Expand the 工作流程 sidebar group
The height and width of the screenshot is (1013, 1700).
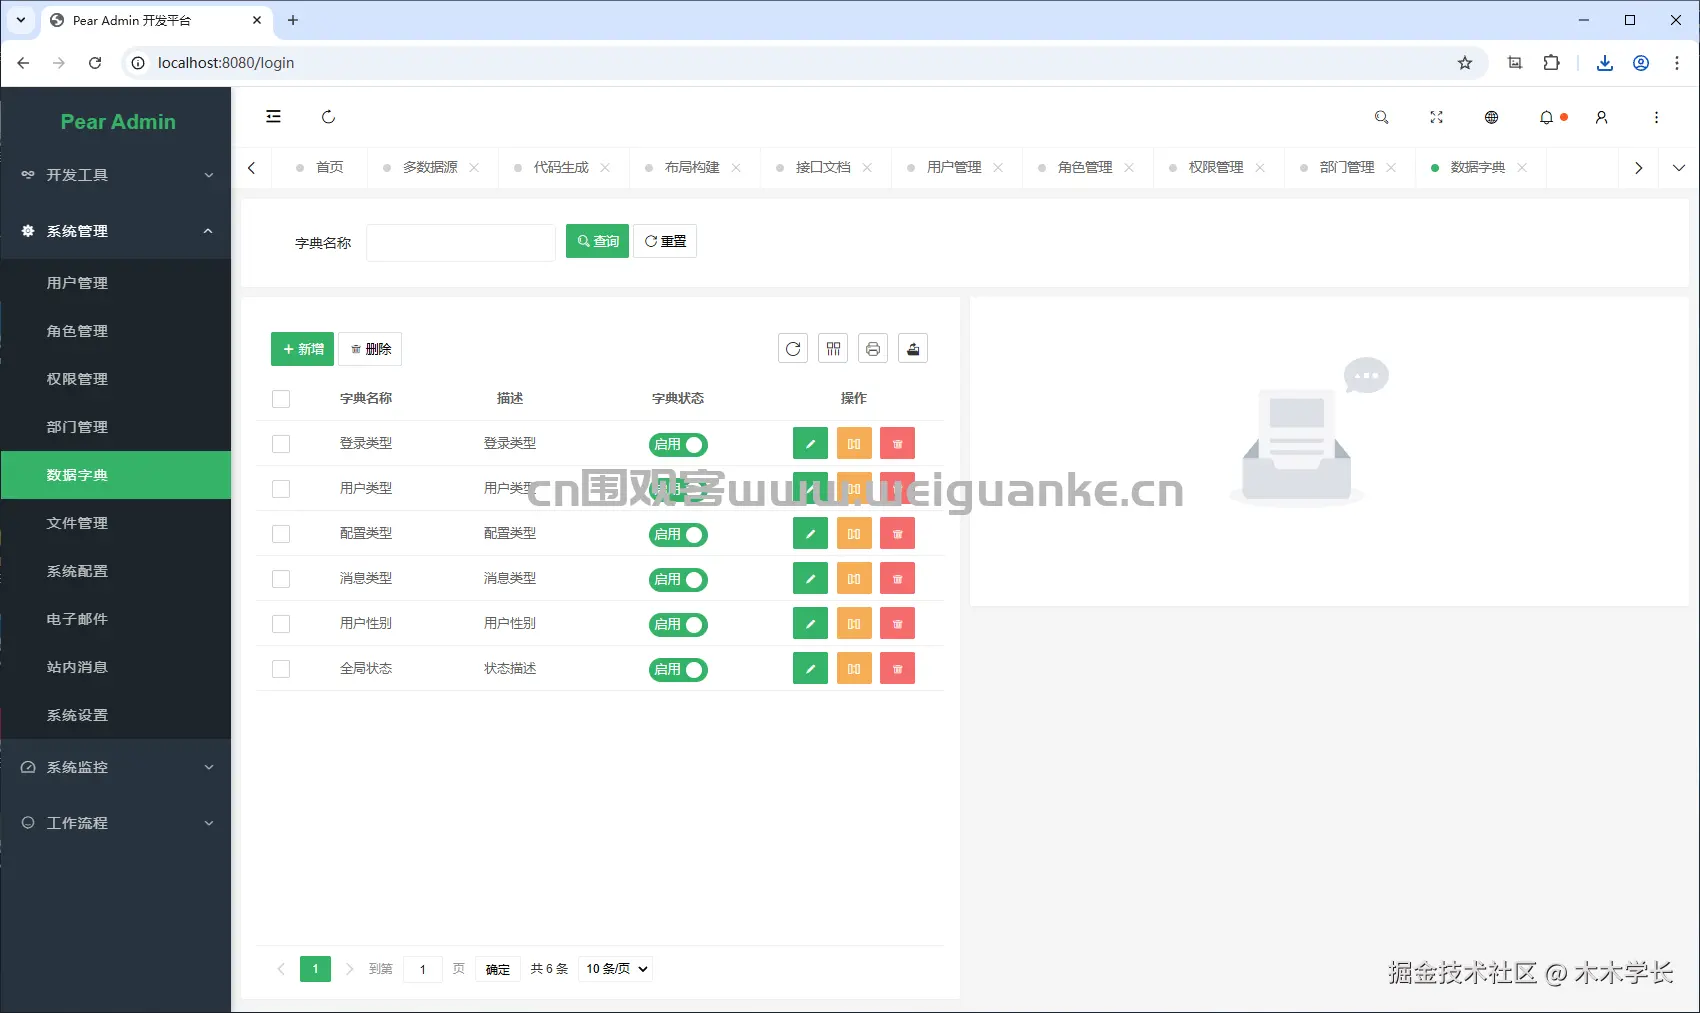pos(116,823)
